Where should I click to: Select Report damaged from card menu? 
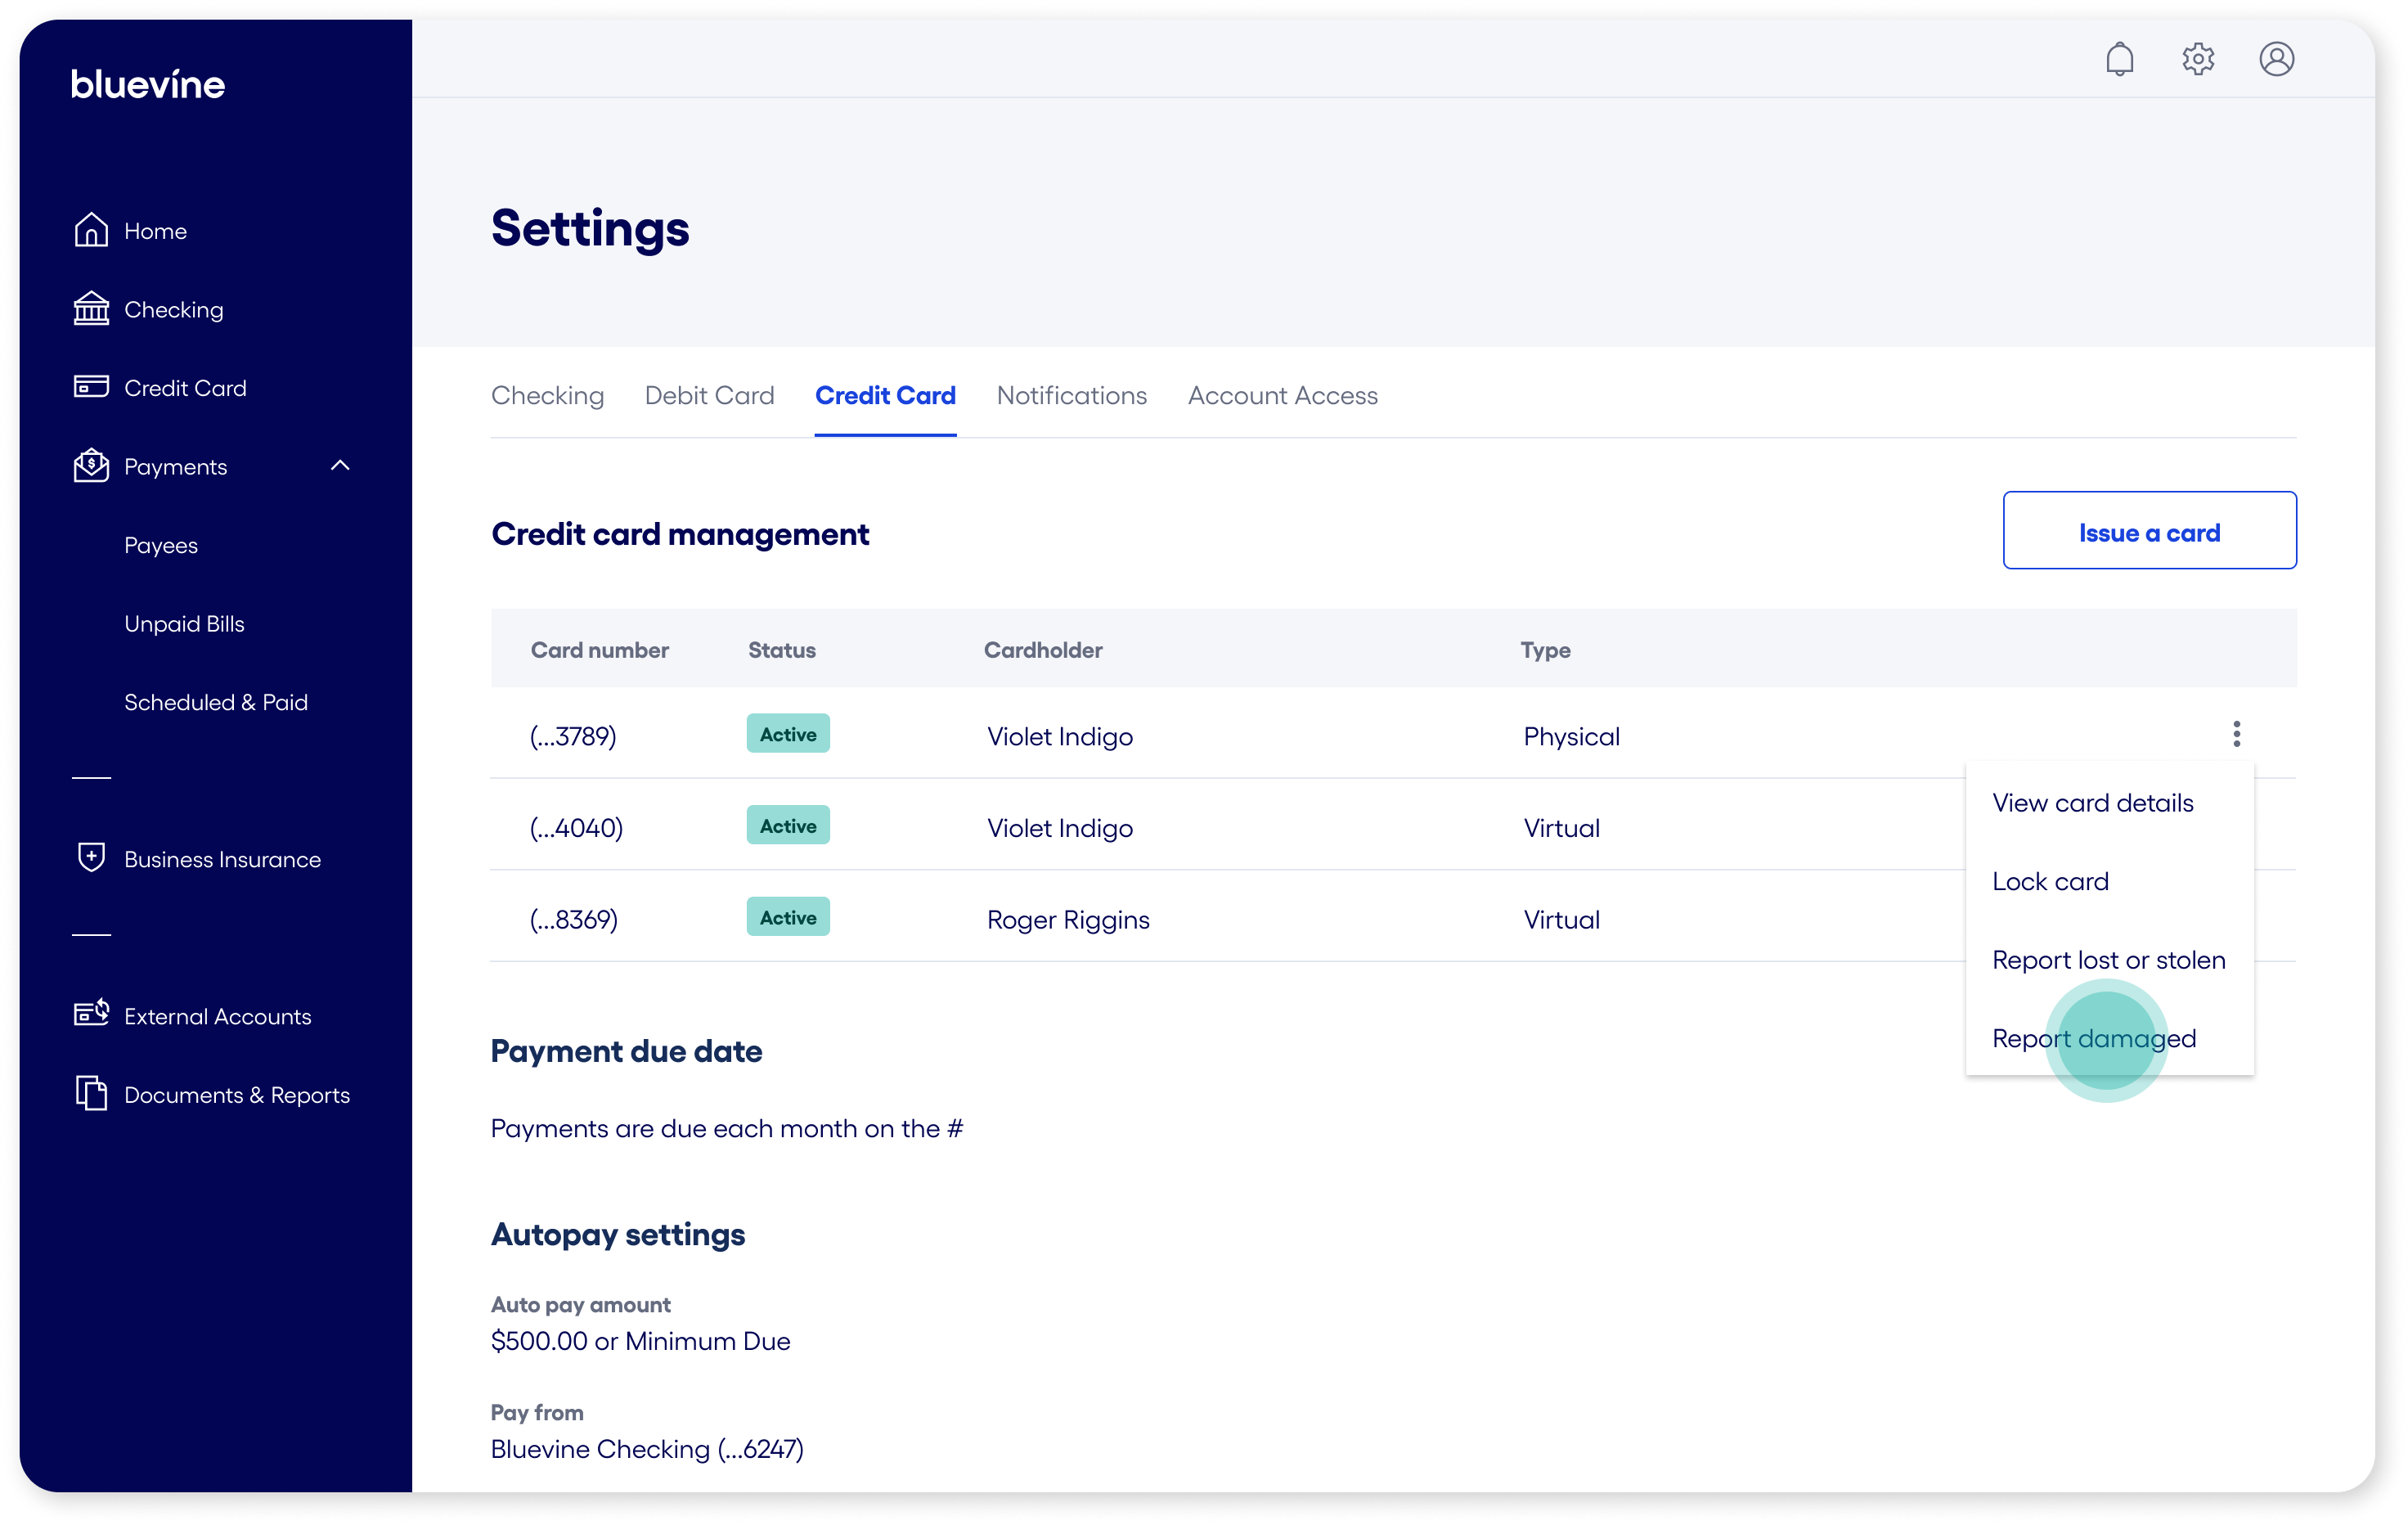[x=2094, y=1038]
